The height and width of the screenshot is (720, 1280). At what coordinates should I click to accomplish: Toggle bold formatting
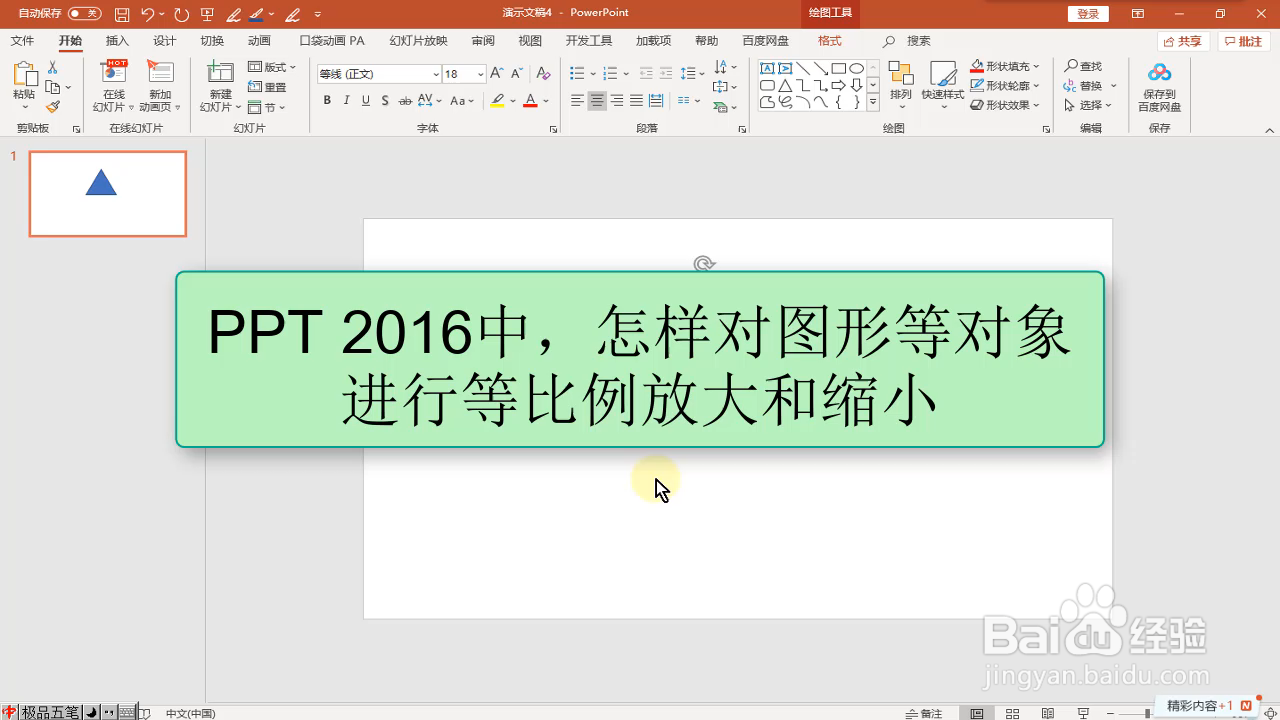[x=327, y=100]
